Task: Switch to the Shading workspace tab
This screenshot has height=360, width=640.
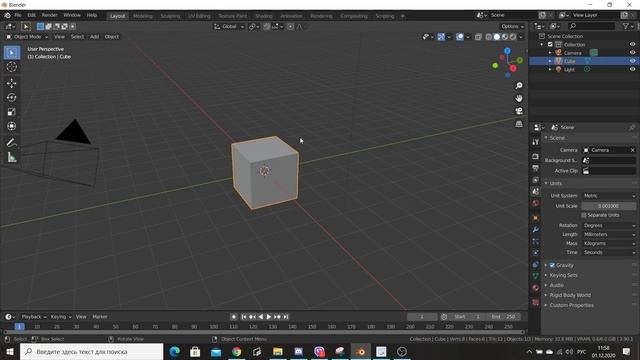Action: (x=264, y=16)
